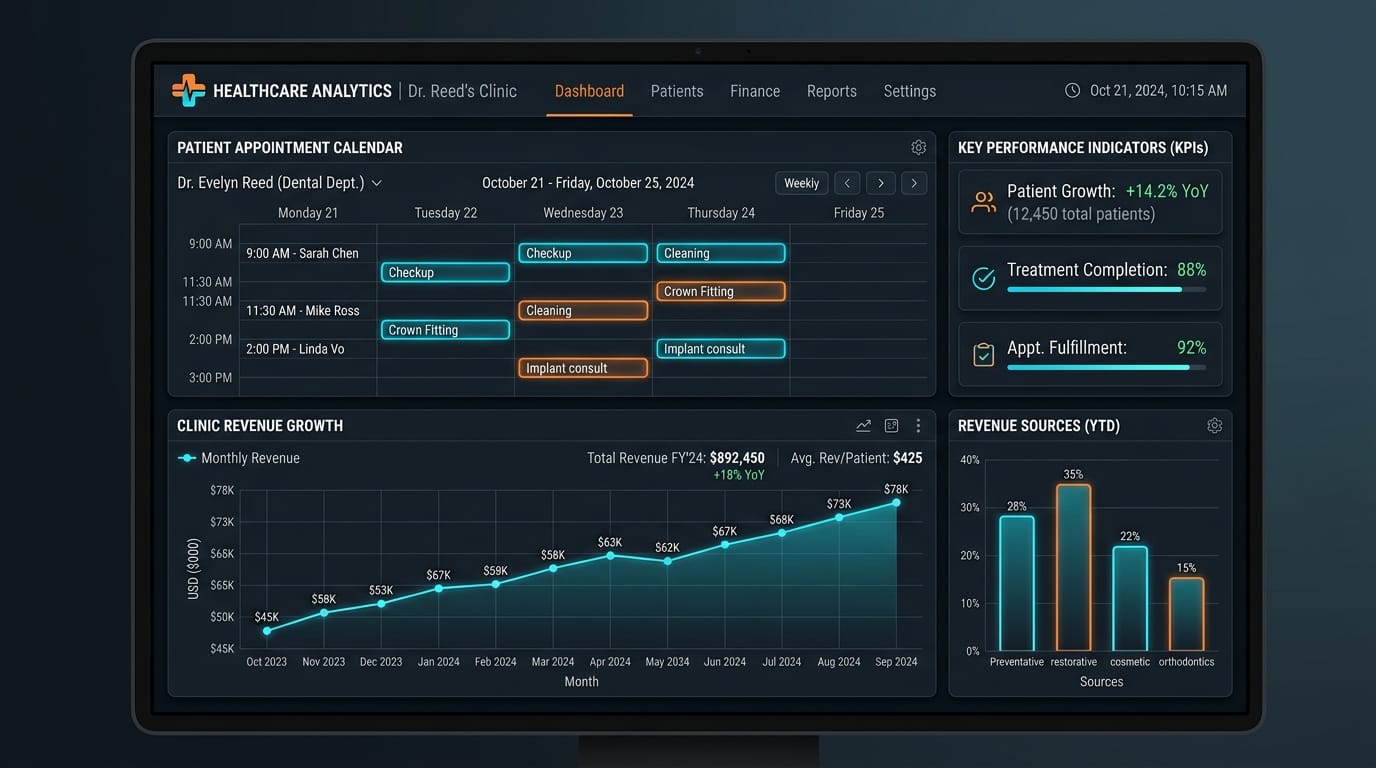This screenshot has width=1376, height=768.
Task: Open the appointment calendar settings gear
Action: point(918,147)
